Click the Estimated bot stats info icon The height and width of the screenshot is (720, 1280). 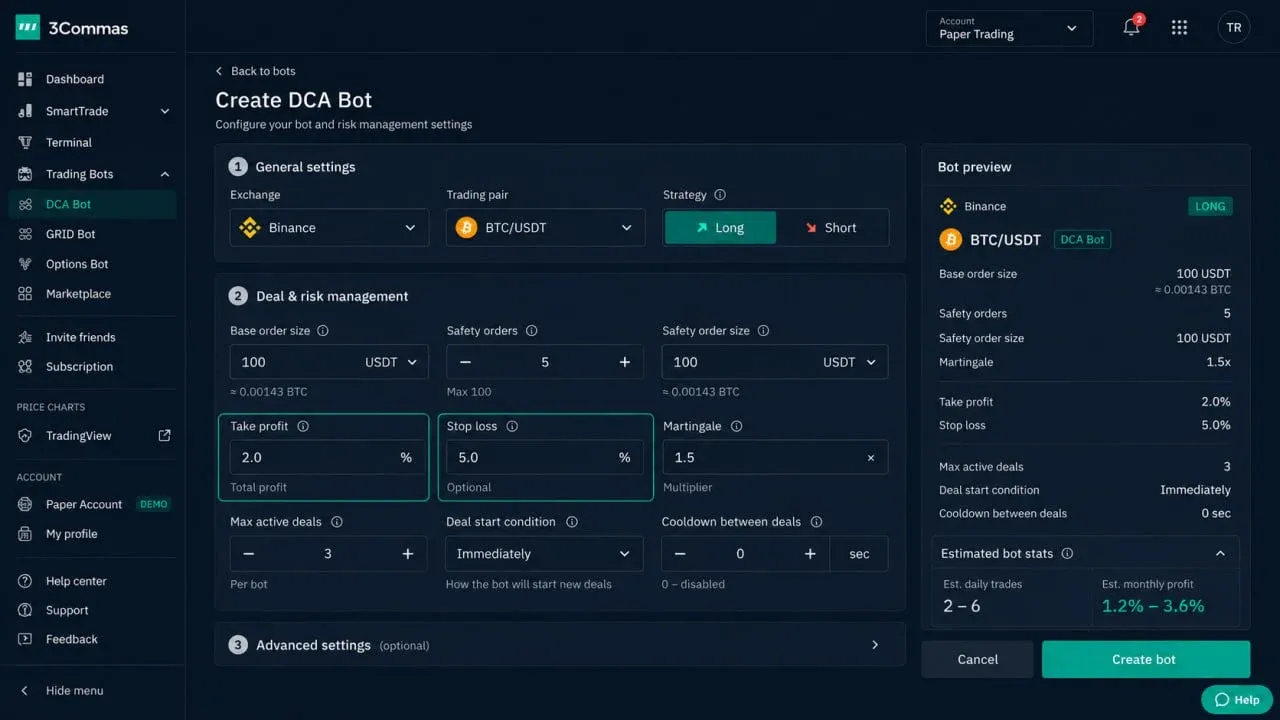tap(1067, 553)
